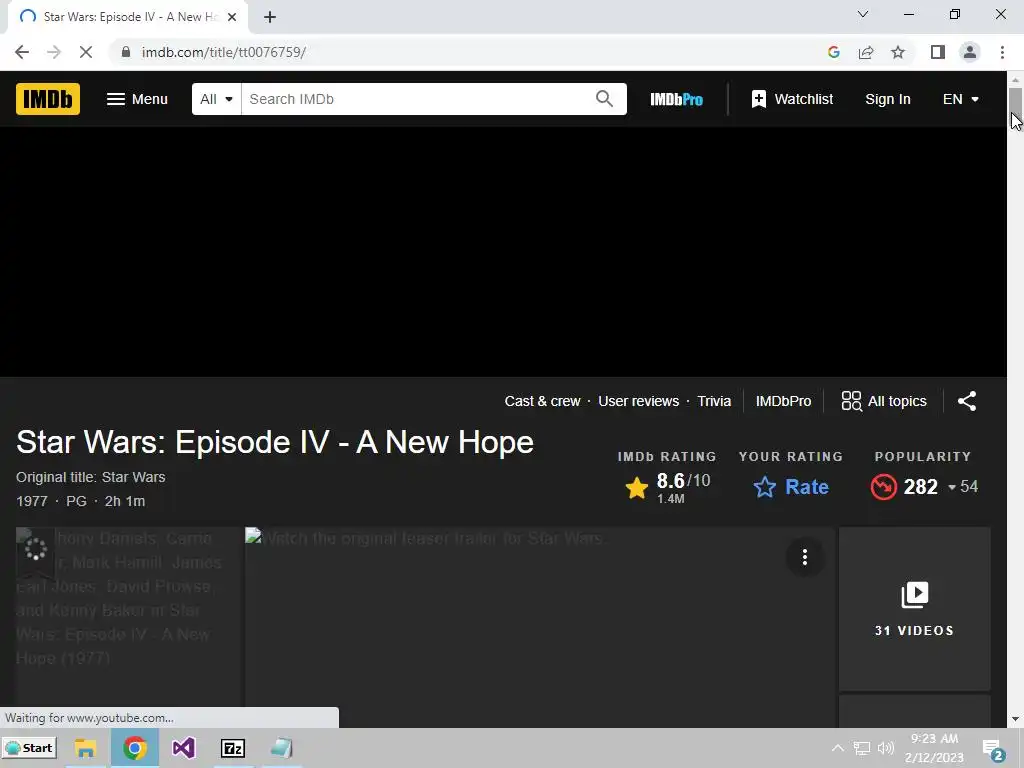1024x768 pixels.
Task: Rate this title with the star
Action: point(791,487)
